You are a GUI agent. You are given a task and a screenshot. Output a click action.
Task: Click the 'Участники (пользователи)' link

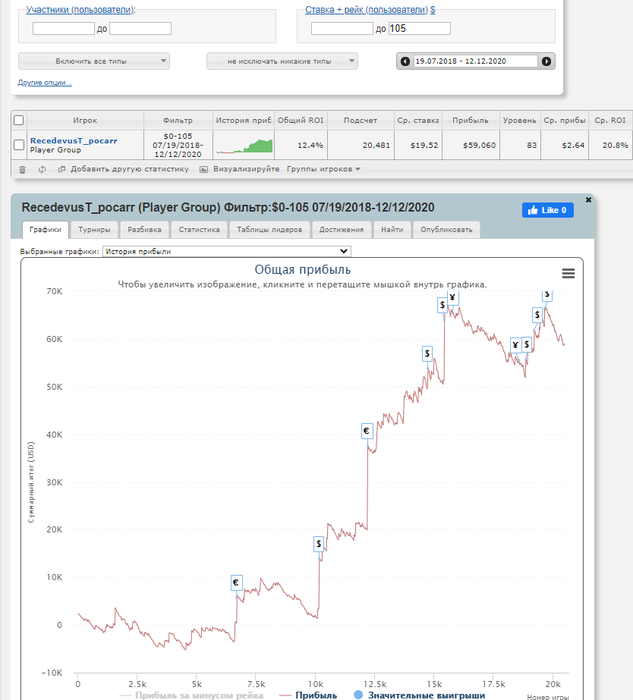point(80,9)
